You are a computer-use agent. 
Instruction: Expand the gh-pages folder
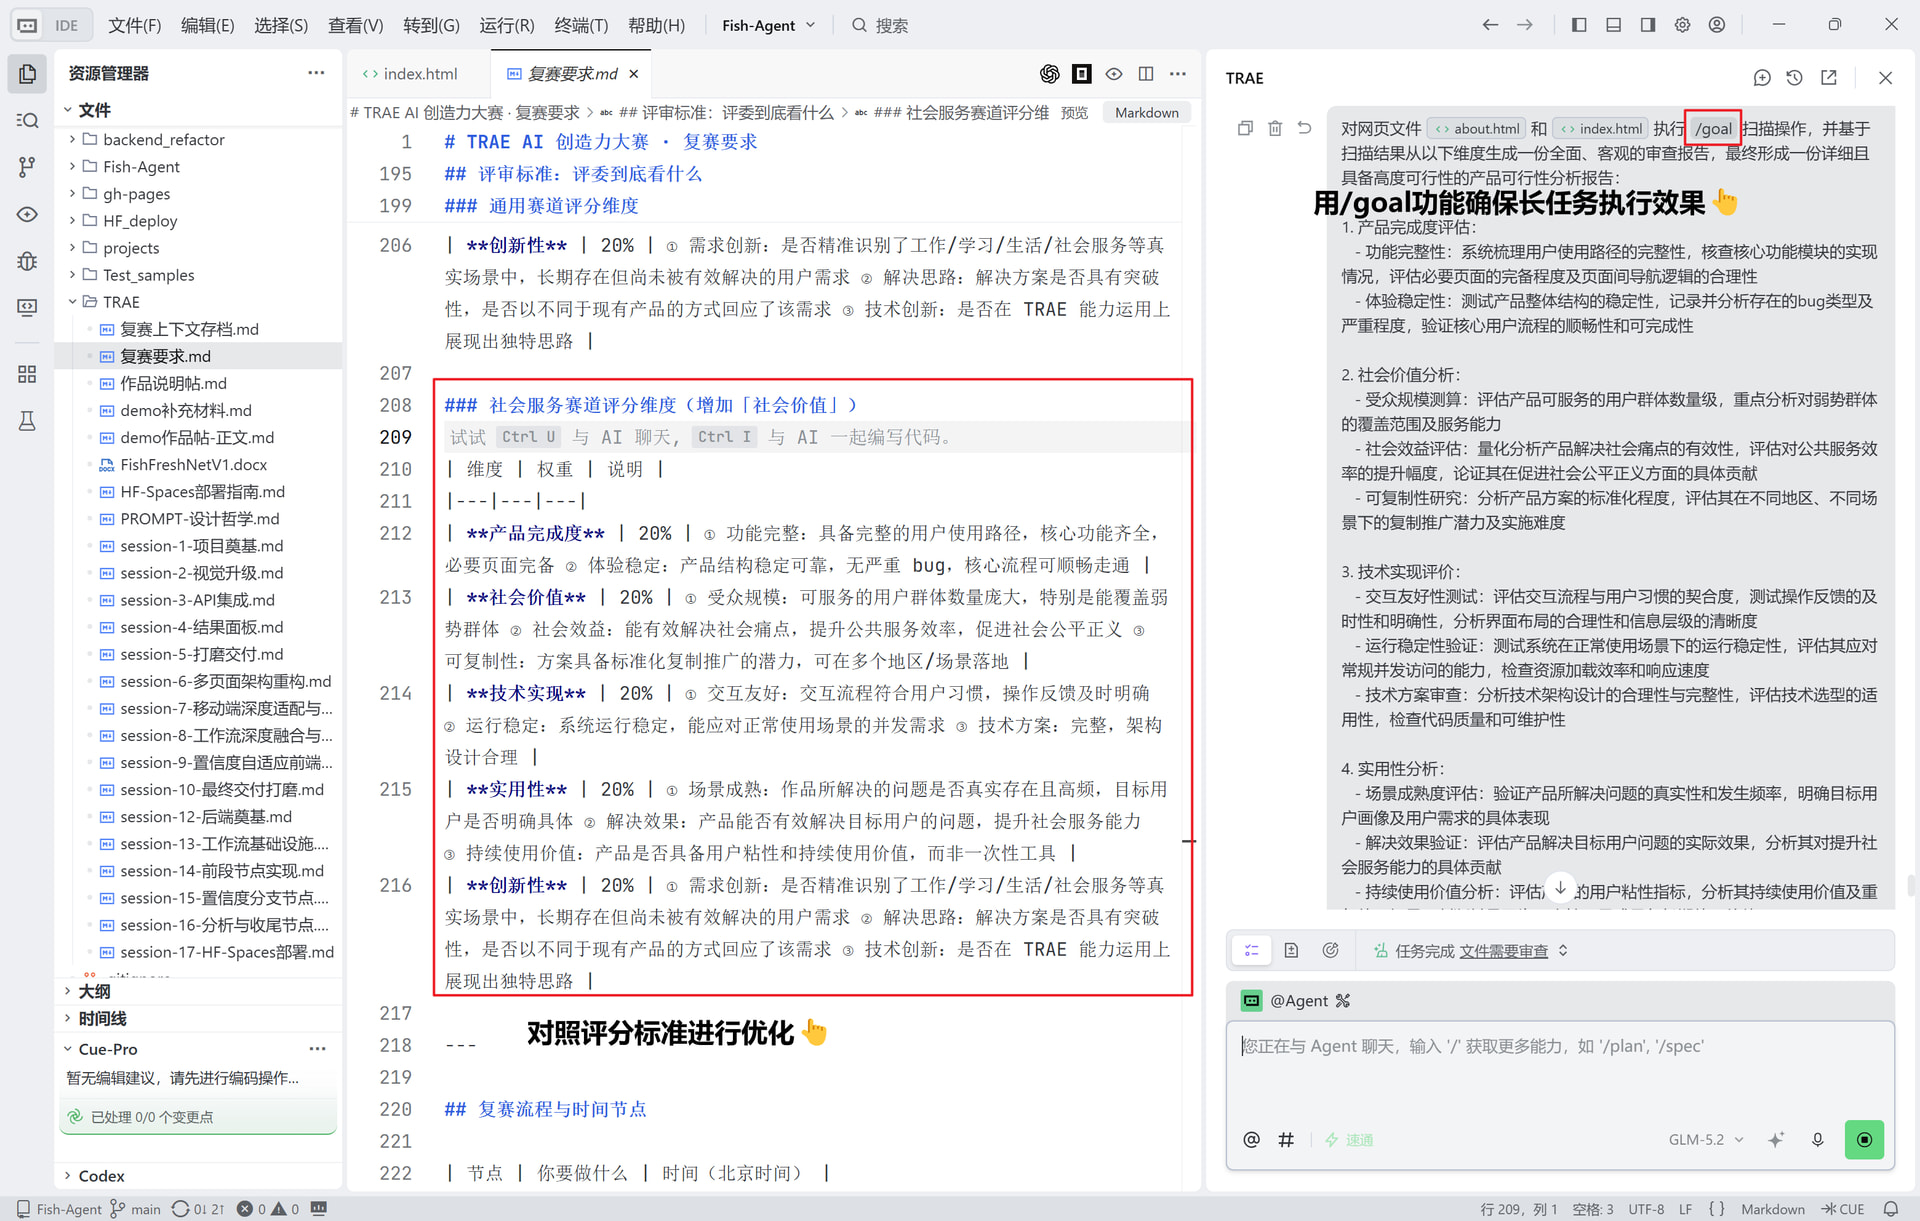point(137,193)
